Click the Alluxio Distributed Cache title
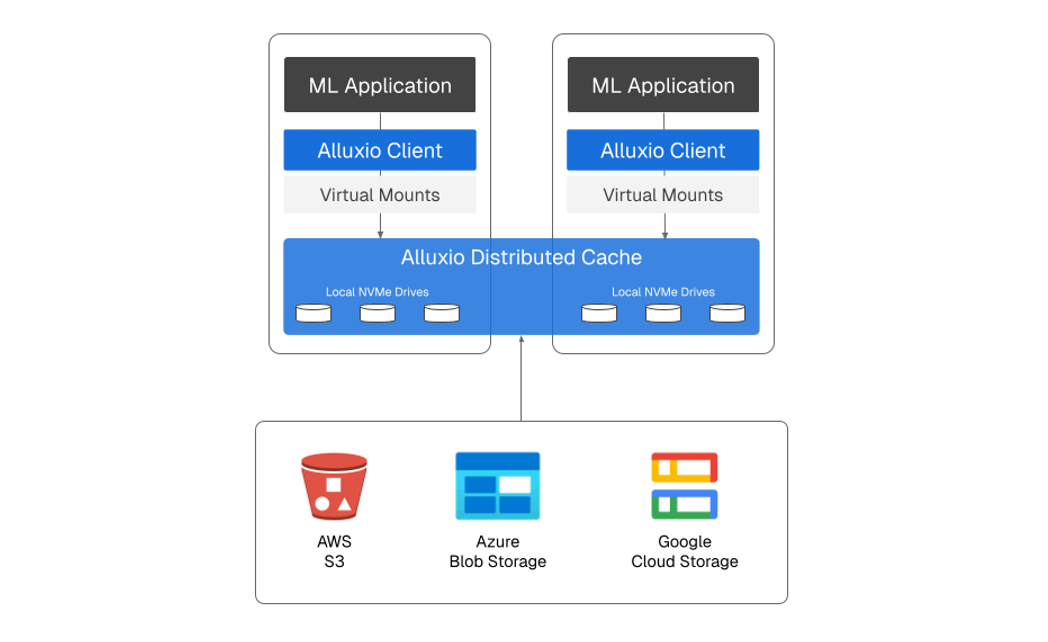1048x642 pixels. pyautogui.click(x=521, y=257)
